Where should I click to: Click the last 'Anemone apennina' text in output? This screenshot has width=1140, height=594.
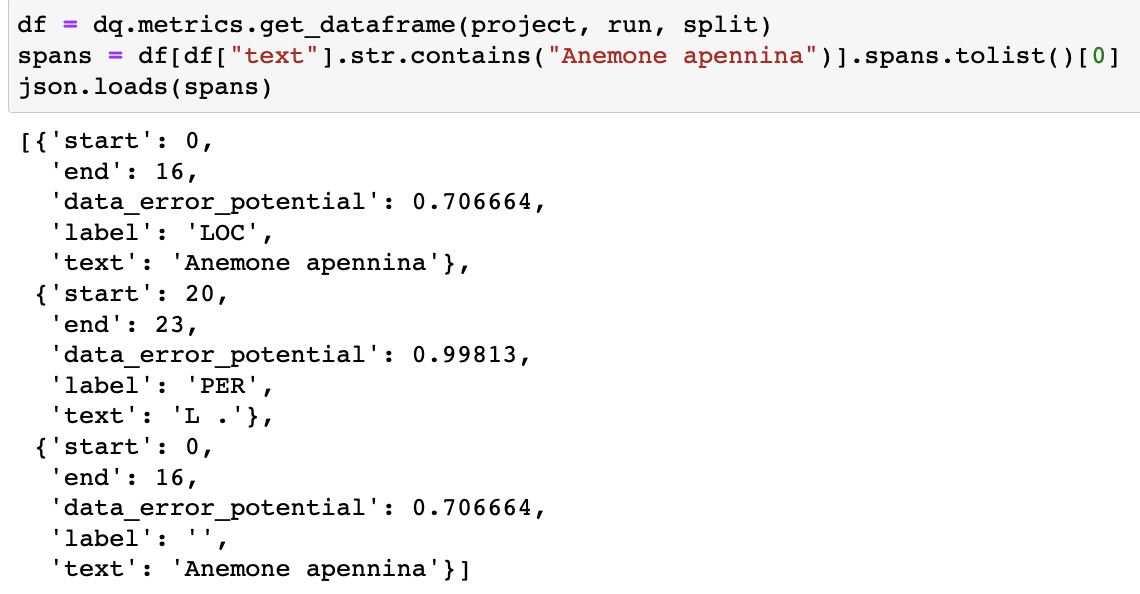tap(305, 569)
